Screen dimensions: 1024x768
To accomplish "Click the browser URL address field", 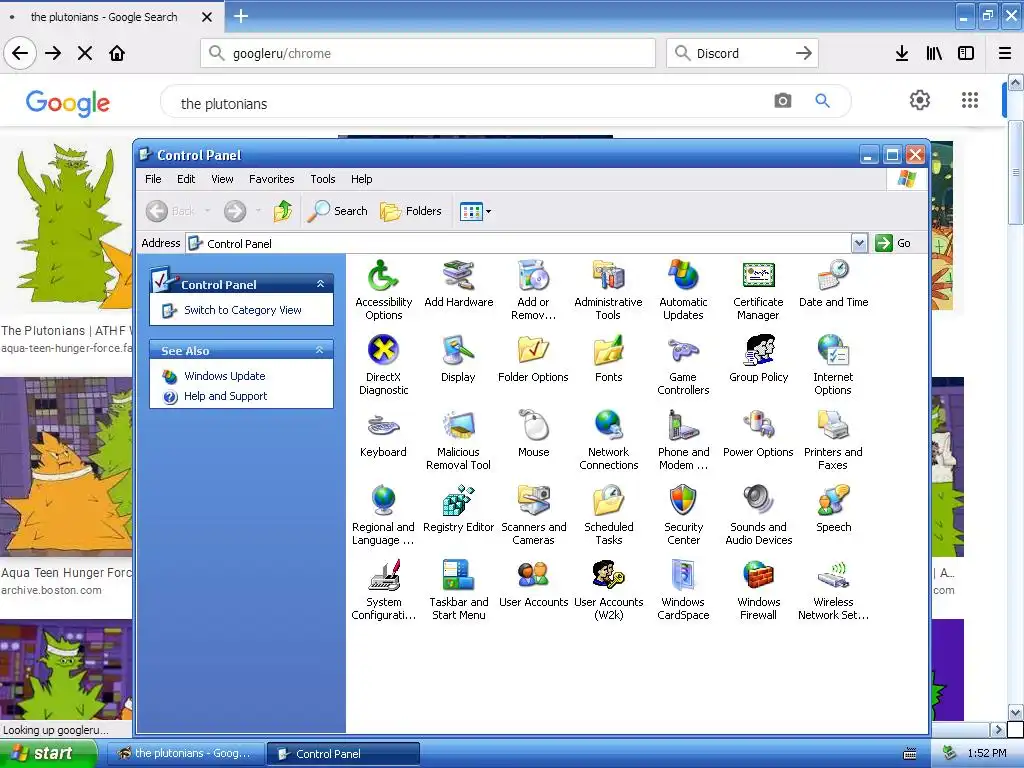I will (428, 54).
